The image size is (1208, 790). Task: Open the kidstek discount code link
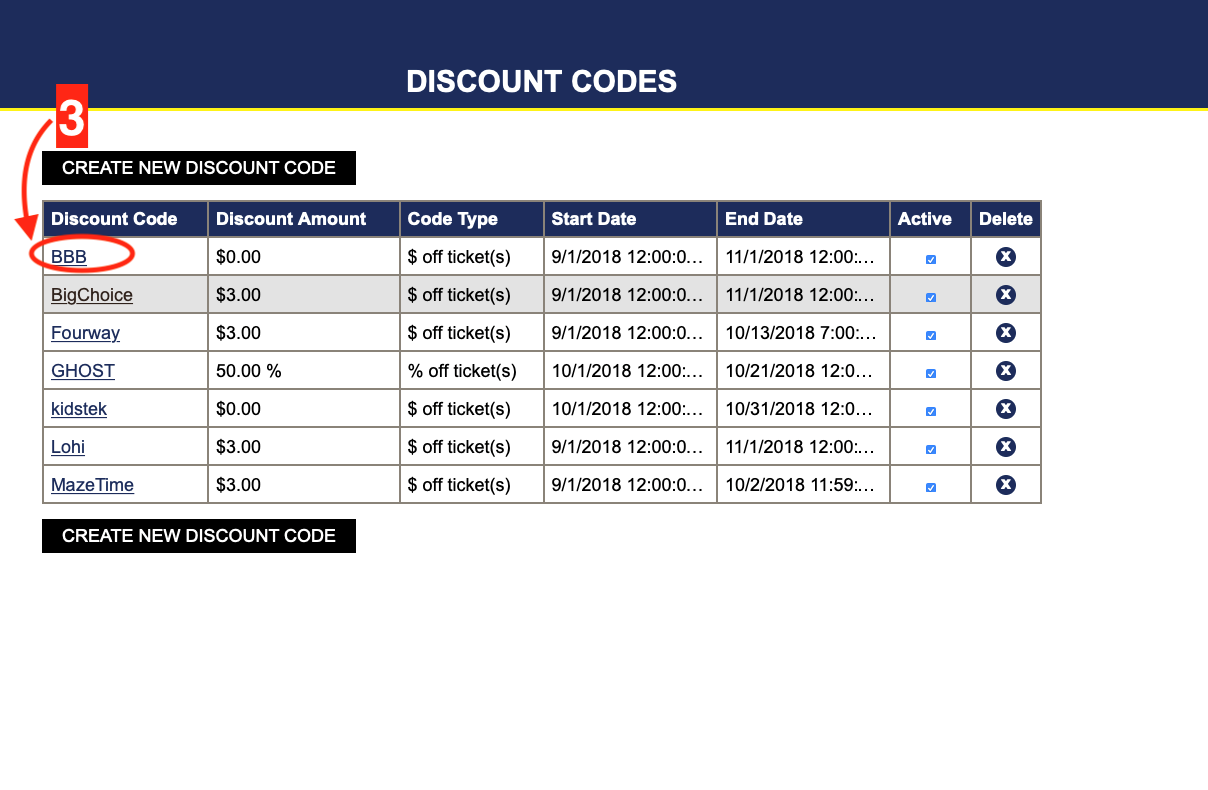[79, 409]
